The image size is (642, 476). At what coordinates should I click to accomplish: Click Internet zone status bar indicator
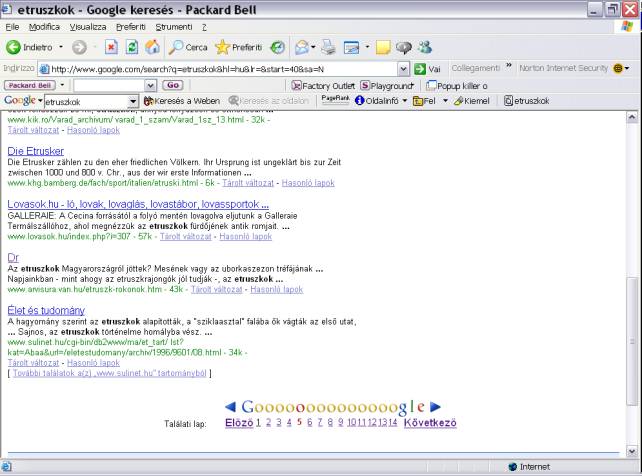click(x=529, y=467)
